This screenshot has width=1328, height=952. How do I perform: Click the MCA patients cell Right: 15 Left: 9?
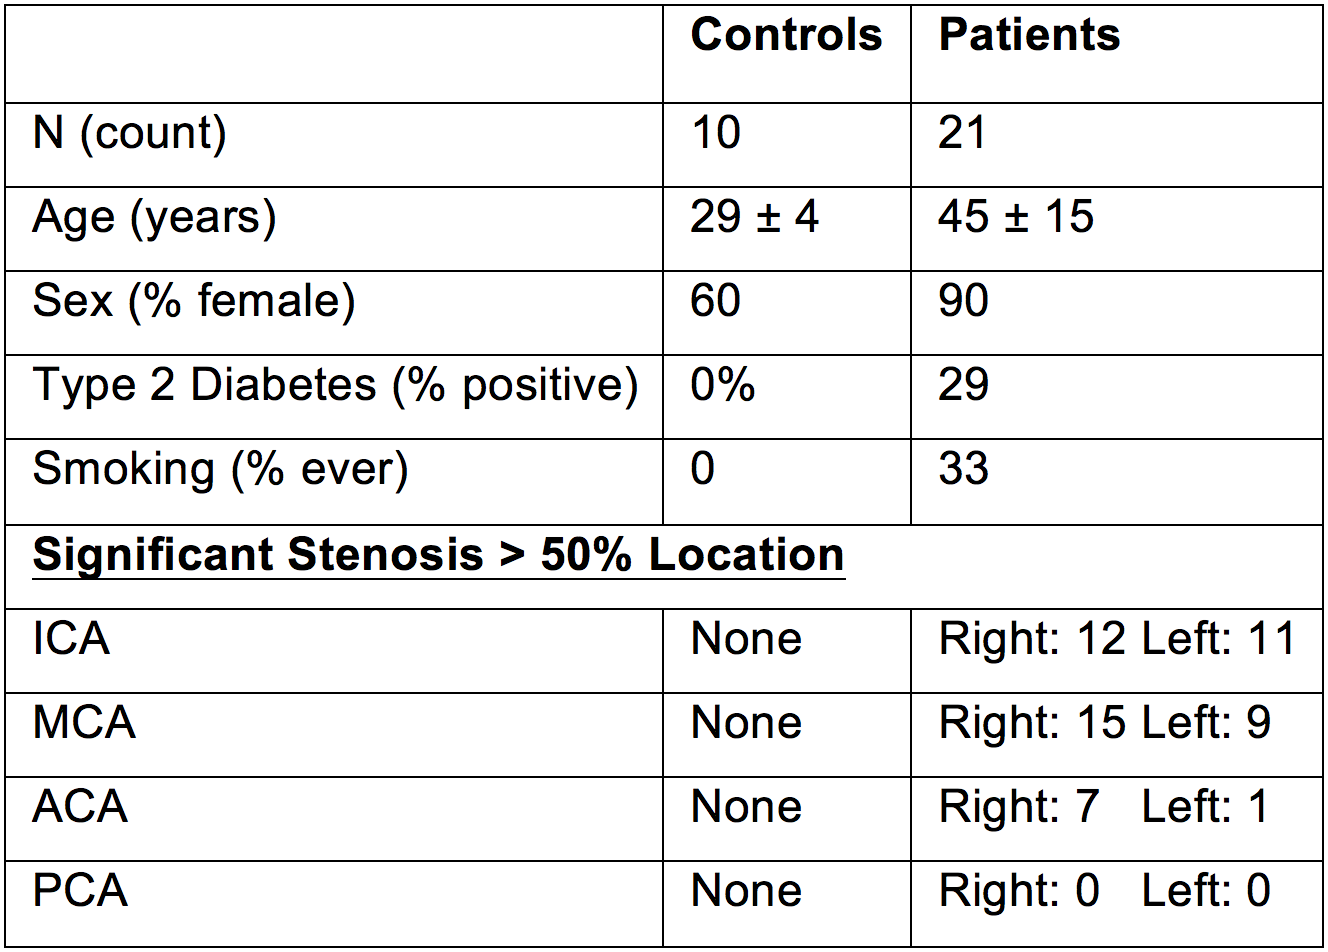(1104, 724)
